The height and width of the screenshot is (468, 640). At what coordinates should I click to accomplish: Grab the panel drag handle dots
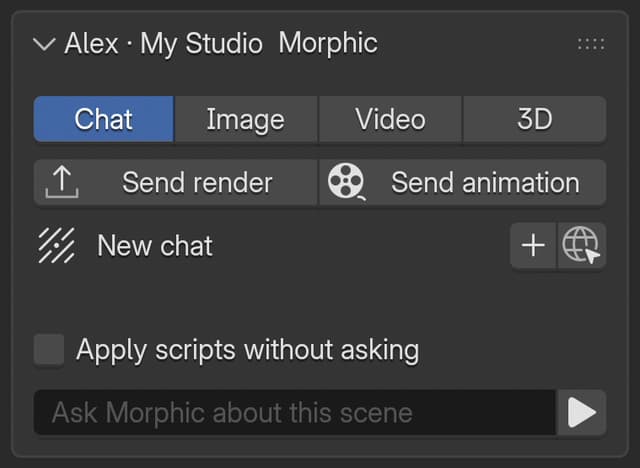click(x=591, y=44)
